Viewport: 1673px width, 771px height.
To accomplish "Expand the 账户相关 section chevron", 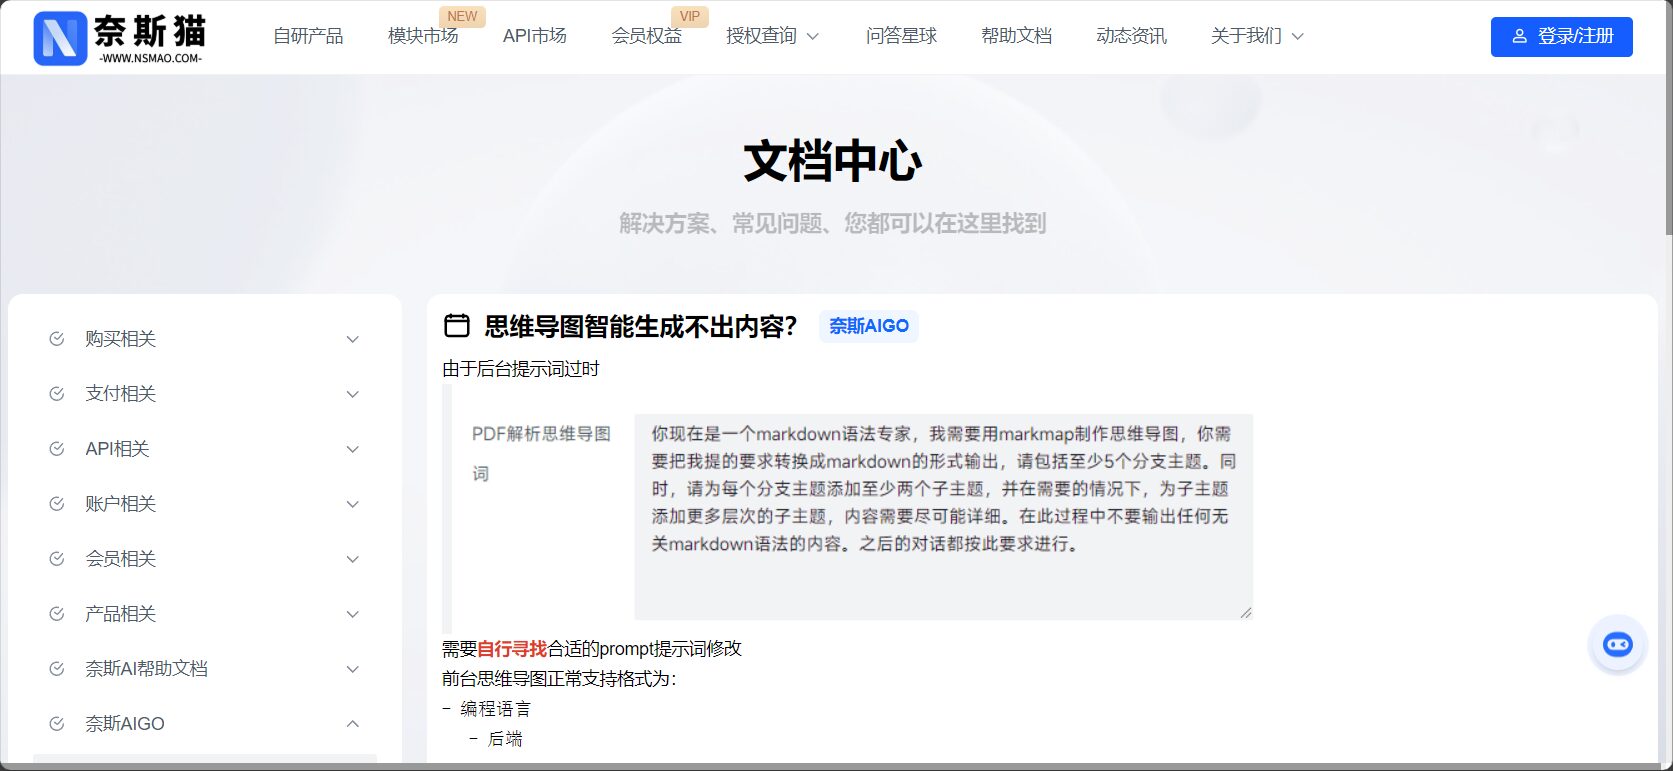I will (352, 504).
